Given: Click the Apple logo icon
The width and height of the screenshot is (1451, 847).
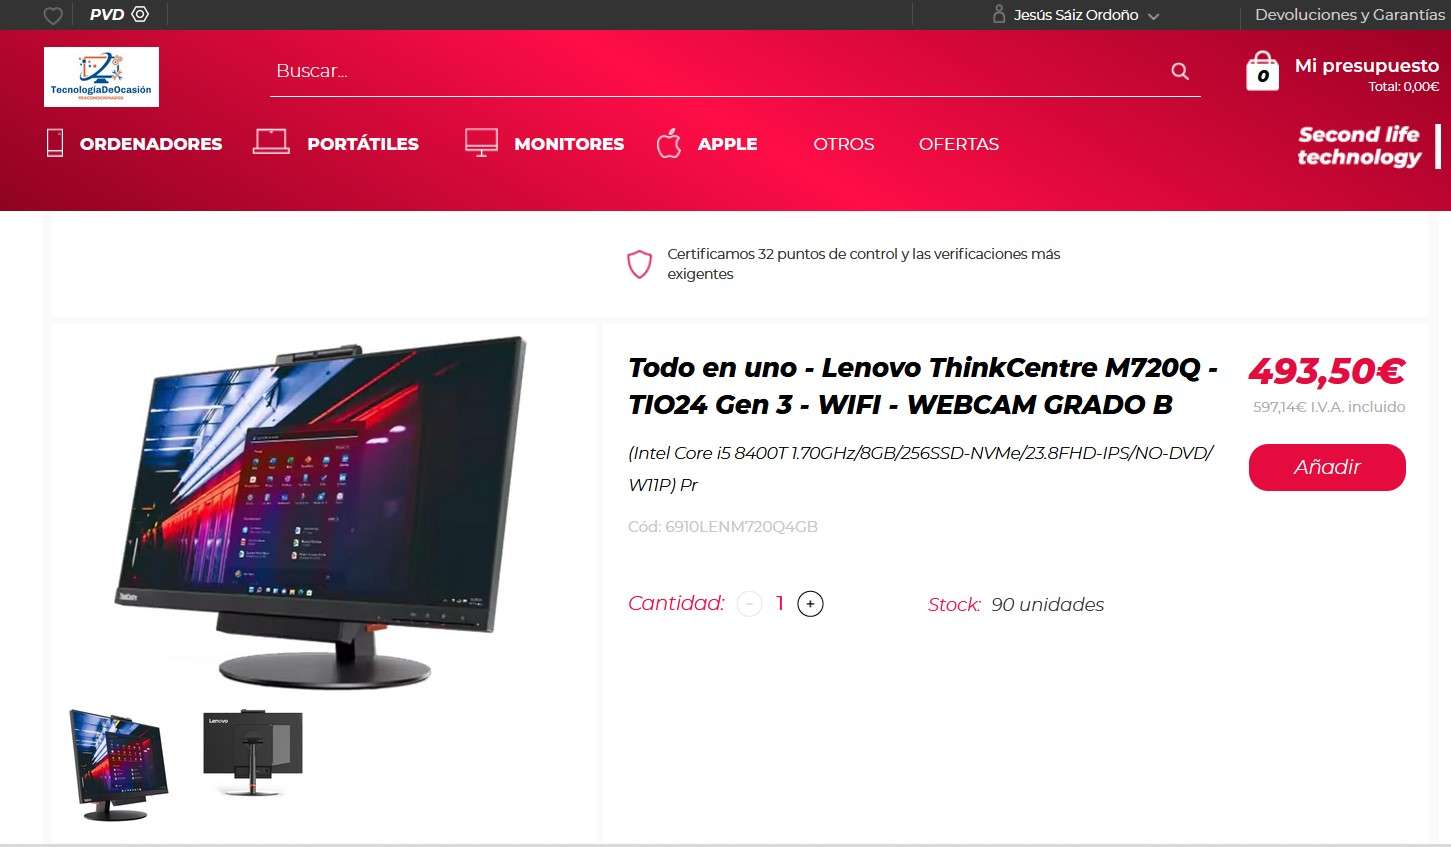Looking at the screenshot, I should click(669, 143).
